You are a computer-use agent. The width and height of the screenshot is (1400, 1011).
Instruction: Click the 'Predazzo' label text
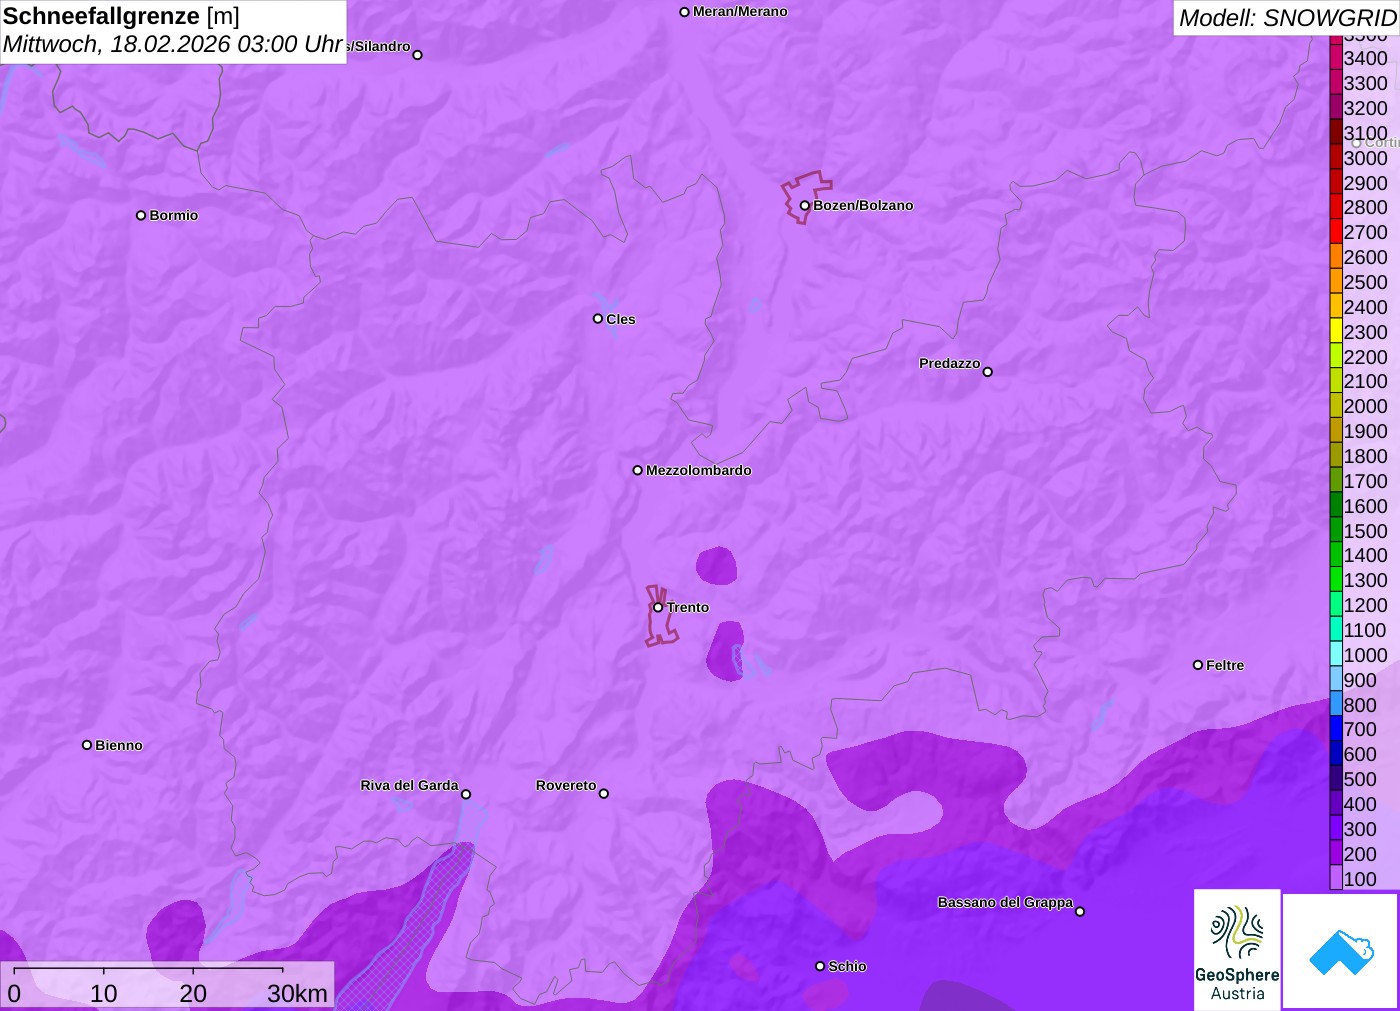tap(949, 363)
